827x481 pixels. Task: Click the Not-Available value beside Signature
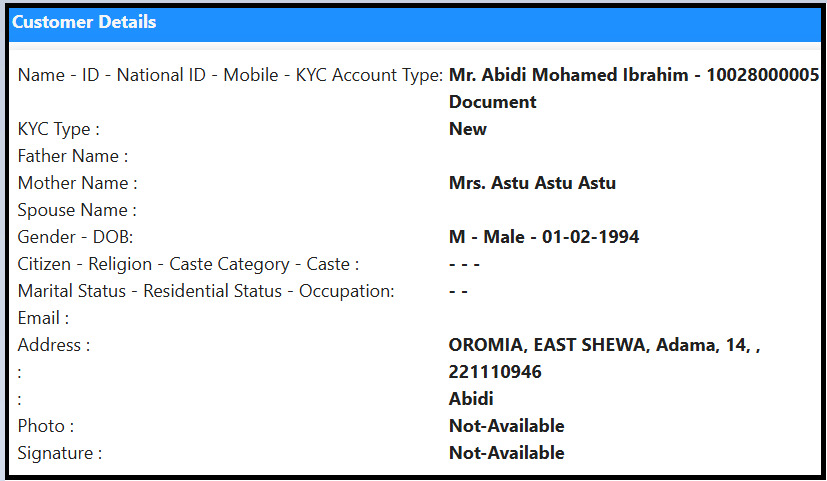click(x=506, y=453)
